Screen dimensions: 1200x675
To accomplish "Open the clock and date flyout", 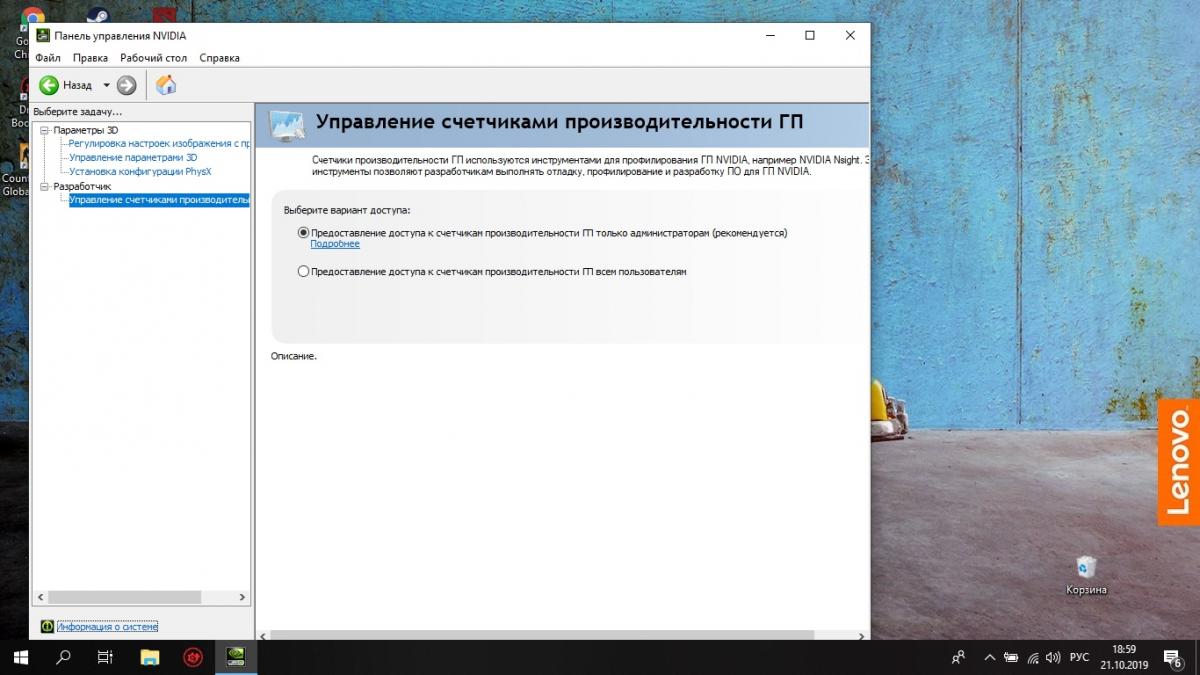I will click(x=1125, y=657).
